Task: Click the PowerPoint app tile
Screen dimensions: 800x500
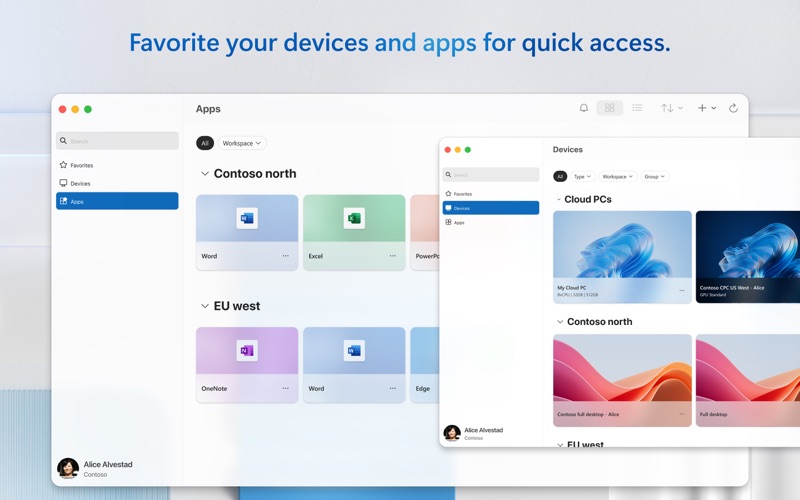Action: tap(424, 232)
